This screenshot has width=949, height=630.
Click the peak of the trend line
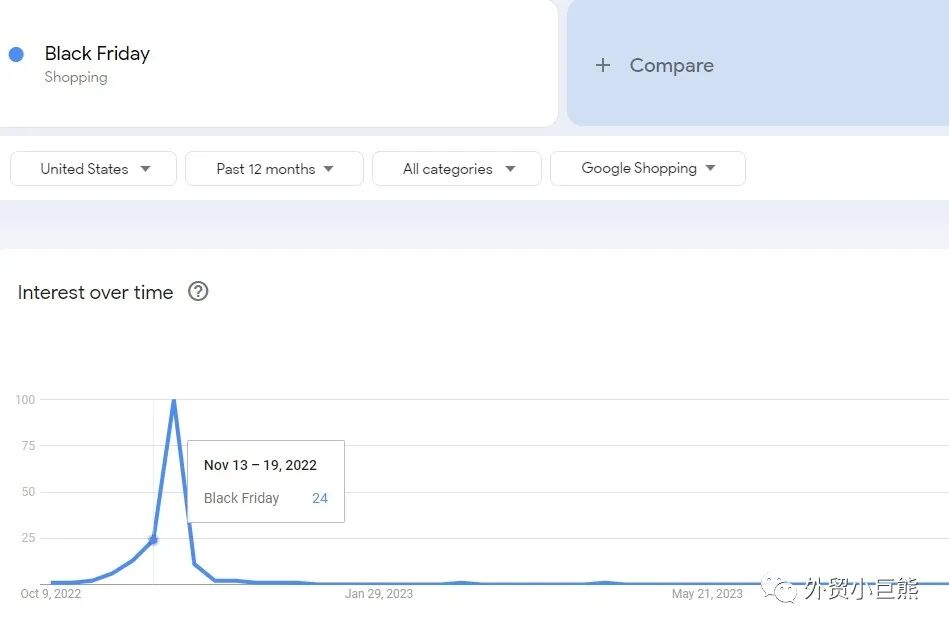174,400
